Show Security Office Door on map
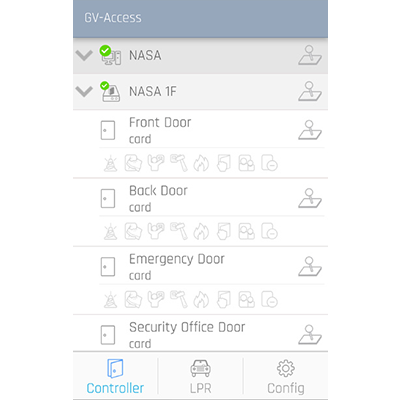Screen dimensions: 400x400 tap(310, 335)
